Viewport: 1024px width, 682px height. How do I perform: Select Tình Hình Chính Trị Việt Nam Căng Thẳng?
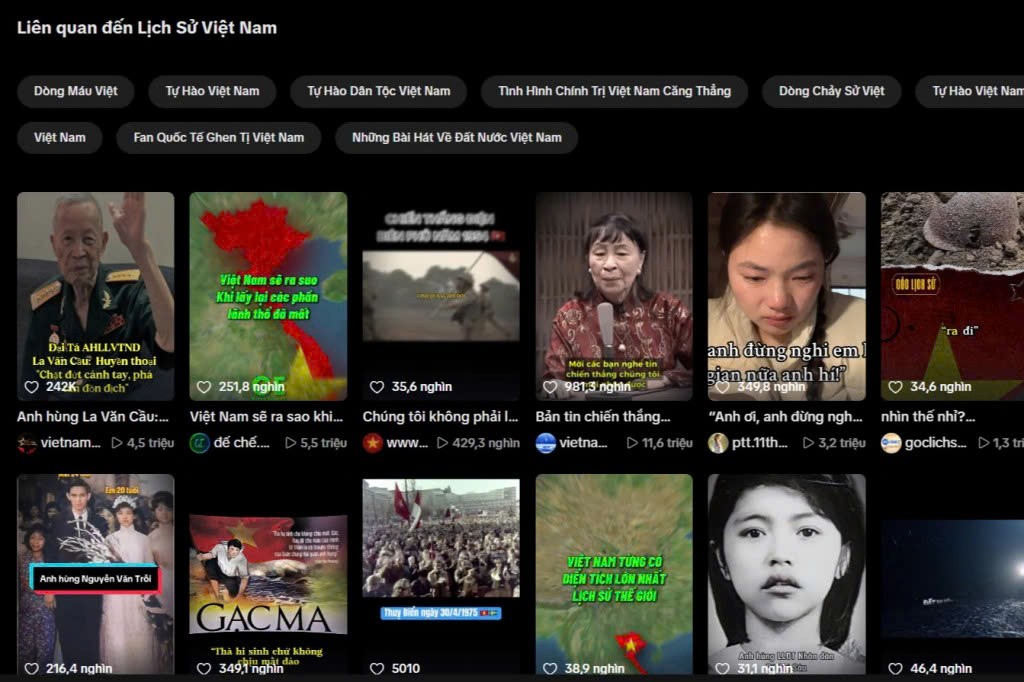click(615, 91)
